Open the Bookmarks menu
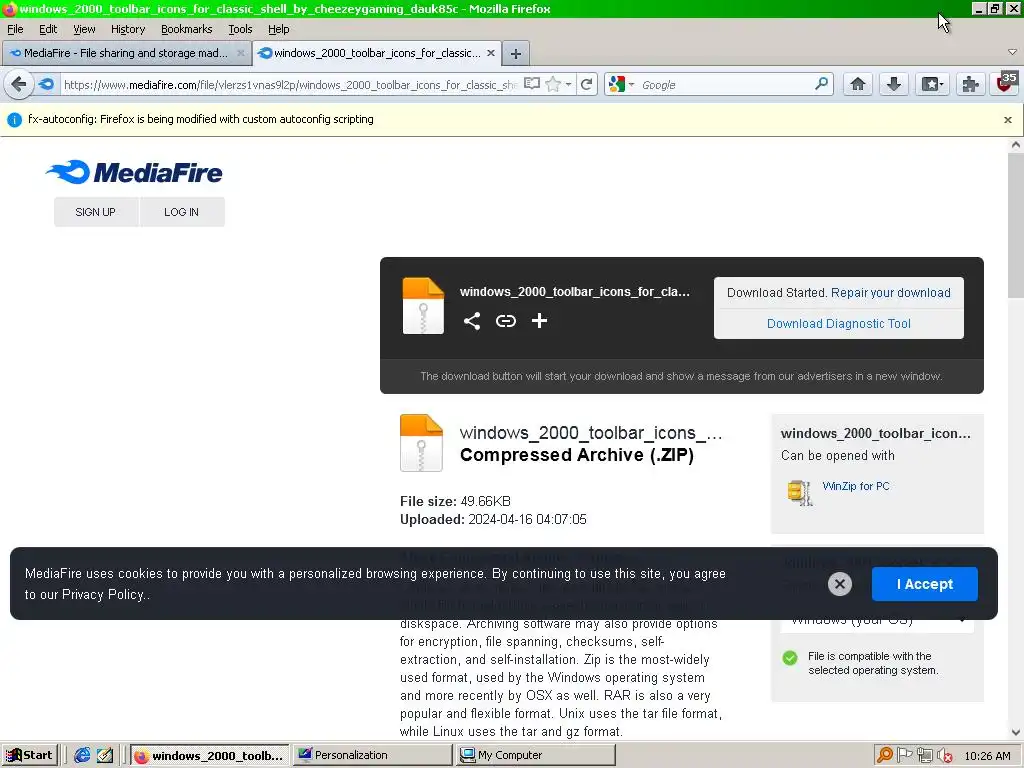 click(x=187, y=29)
